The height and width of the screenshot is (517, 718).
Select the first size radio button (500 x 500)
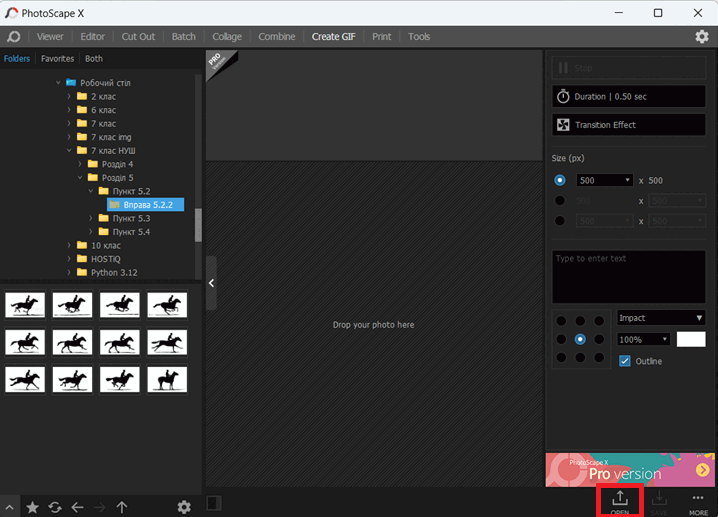[x=560, y=180]
